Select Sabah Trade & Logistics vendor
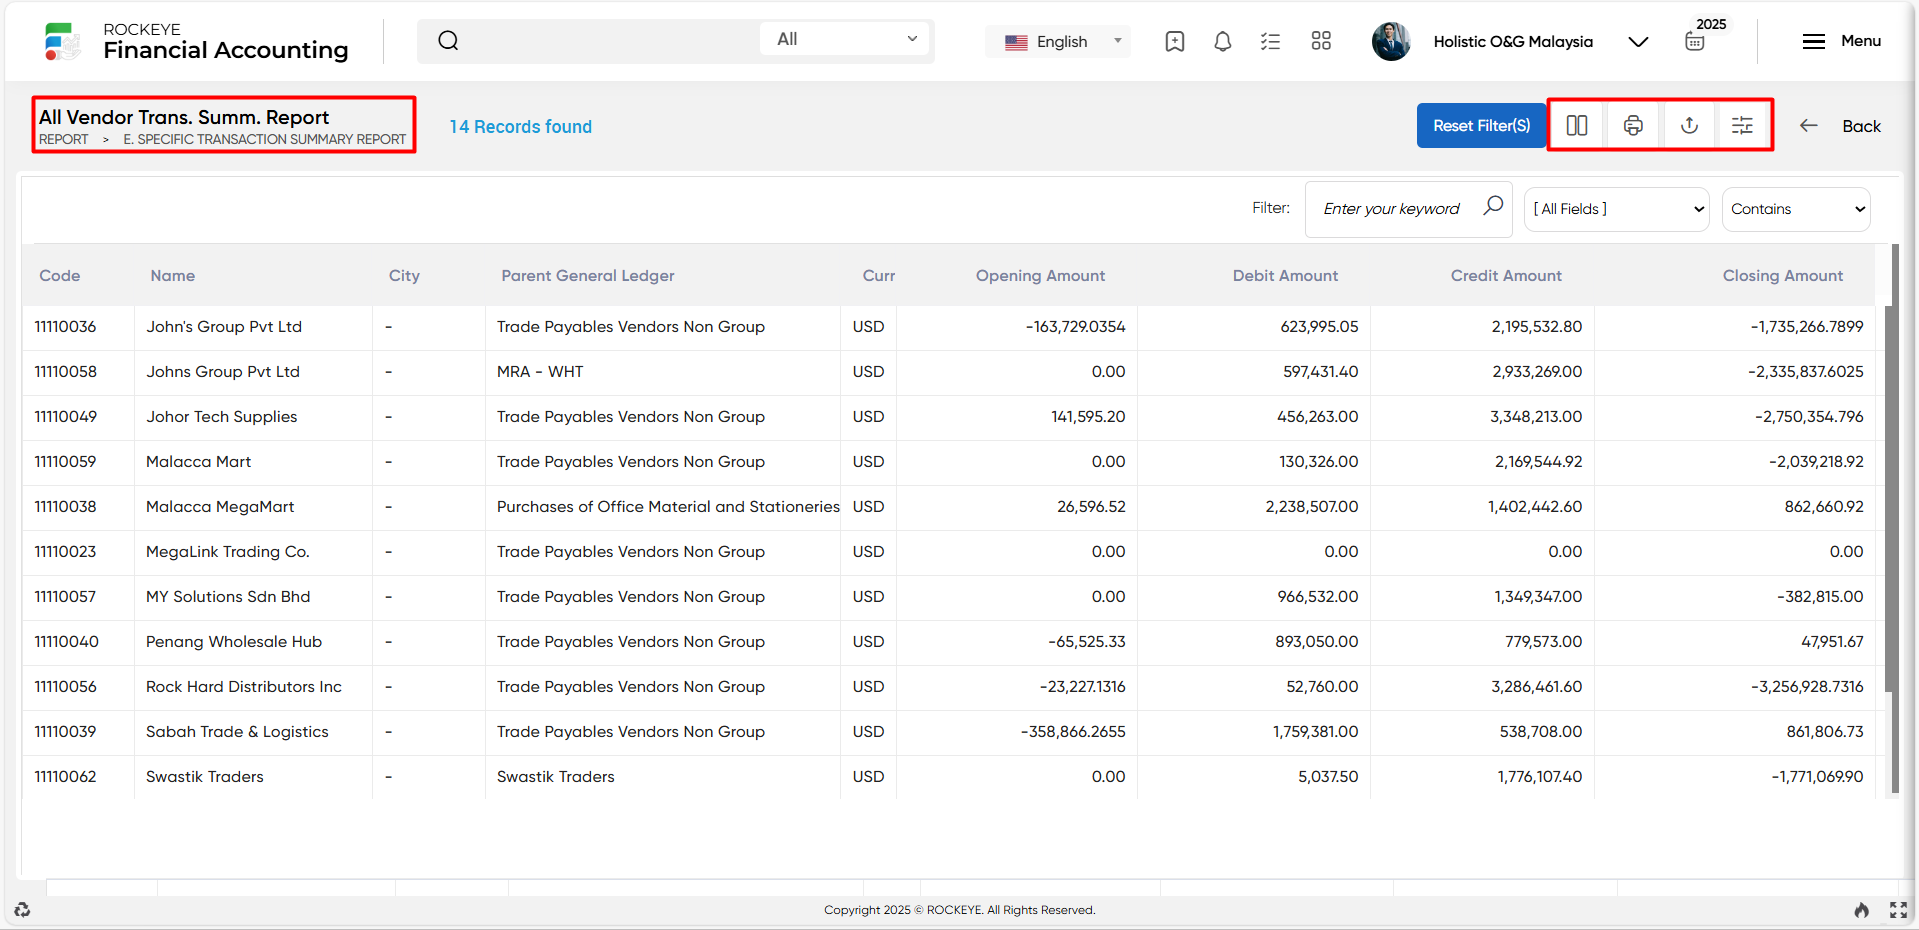 [237, 732]
